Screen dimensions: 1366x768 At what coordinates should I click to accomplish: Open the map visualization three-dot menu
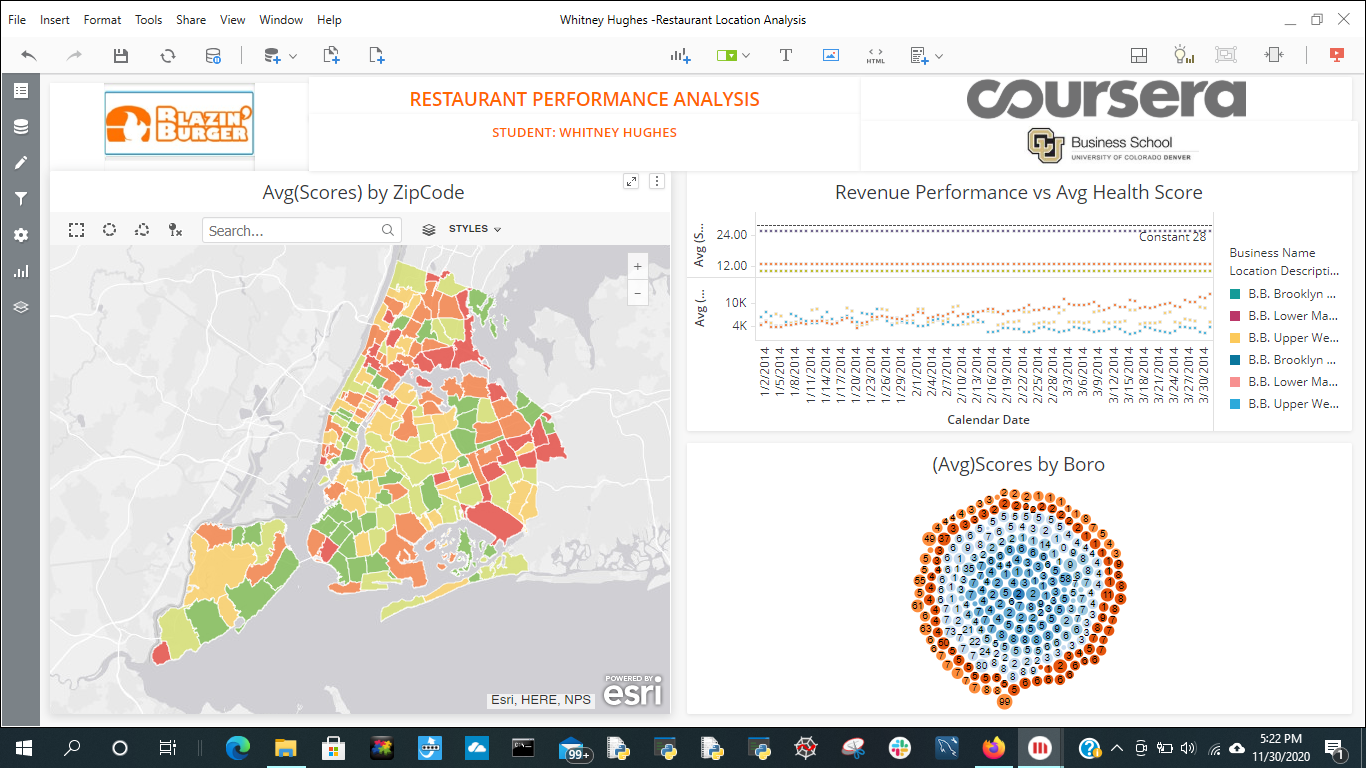pyautogui.click(x=657, y=181)
